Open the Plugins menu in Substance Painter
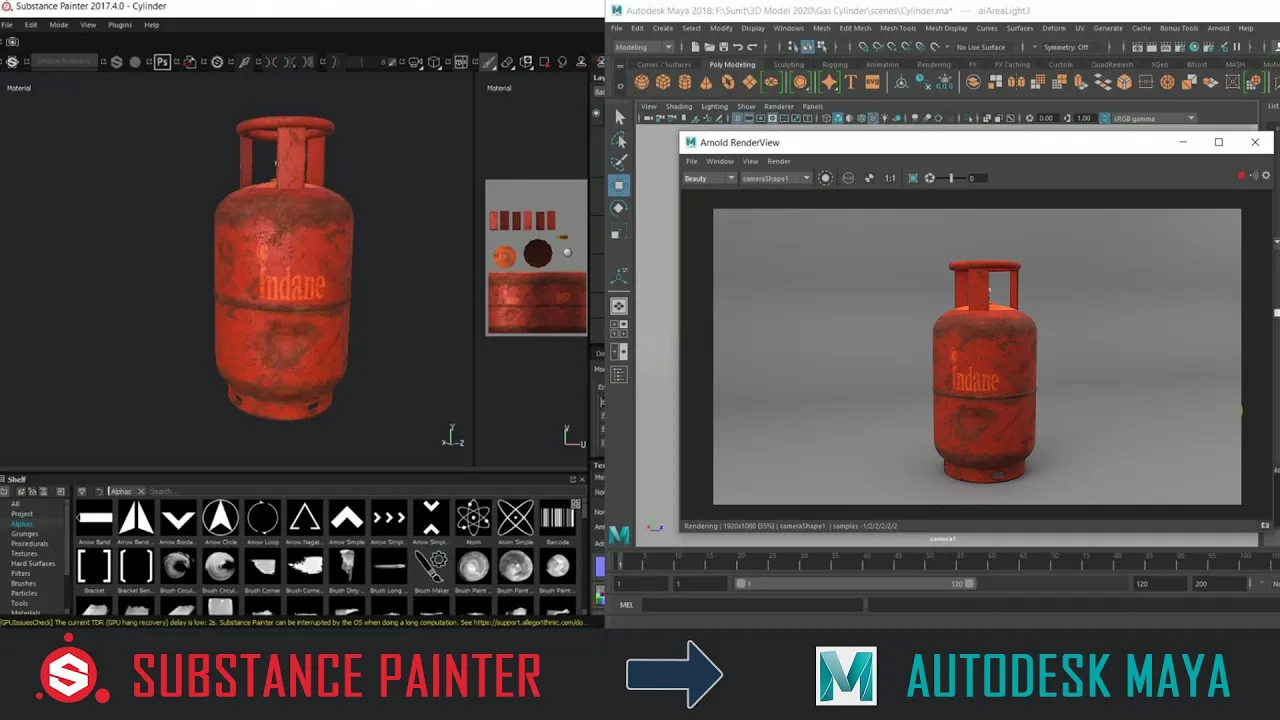1280x720 pixels. (119, 25)
